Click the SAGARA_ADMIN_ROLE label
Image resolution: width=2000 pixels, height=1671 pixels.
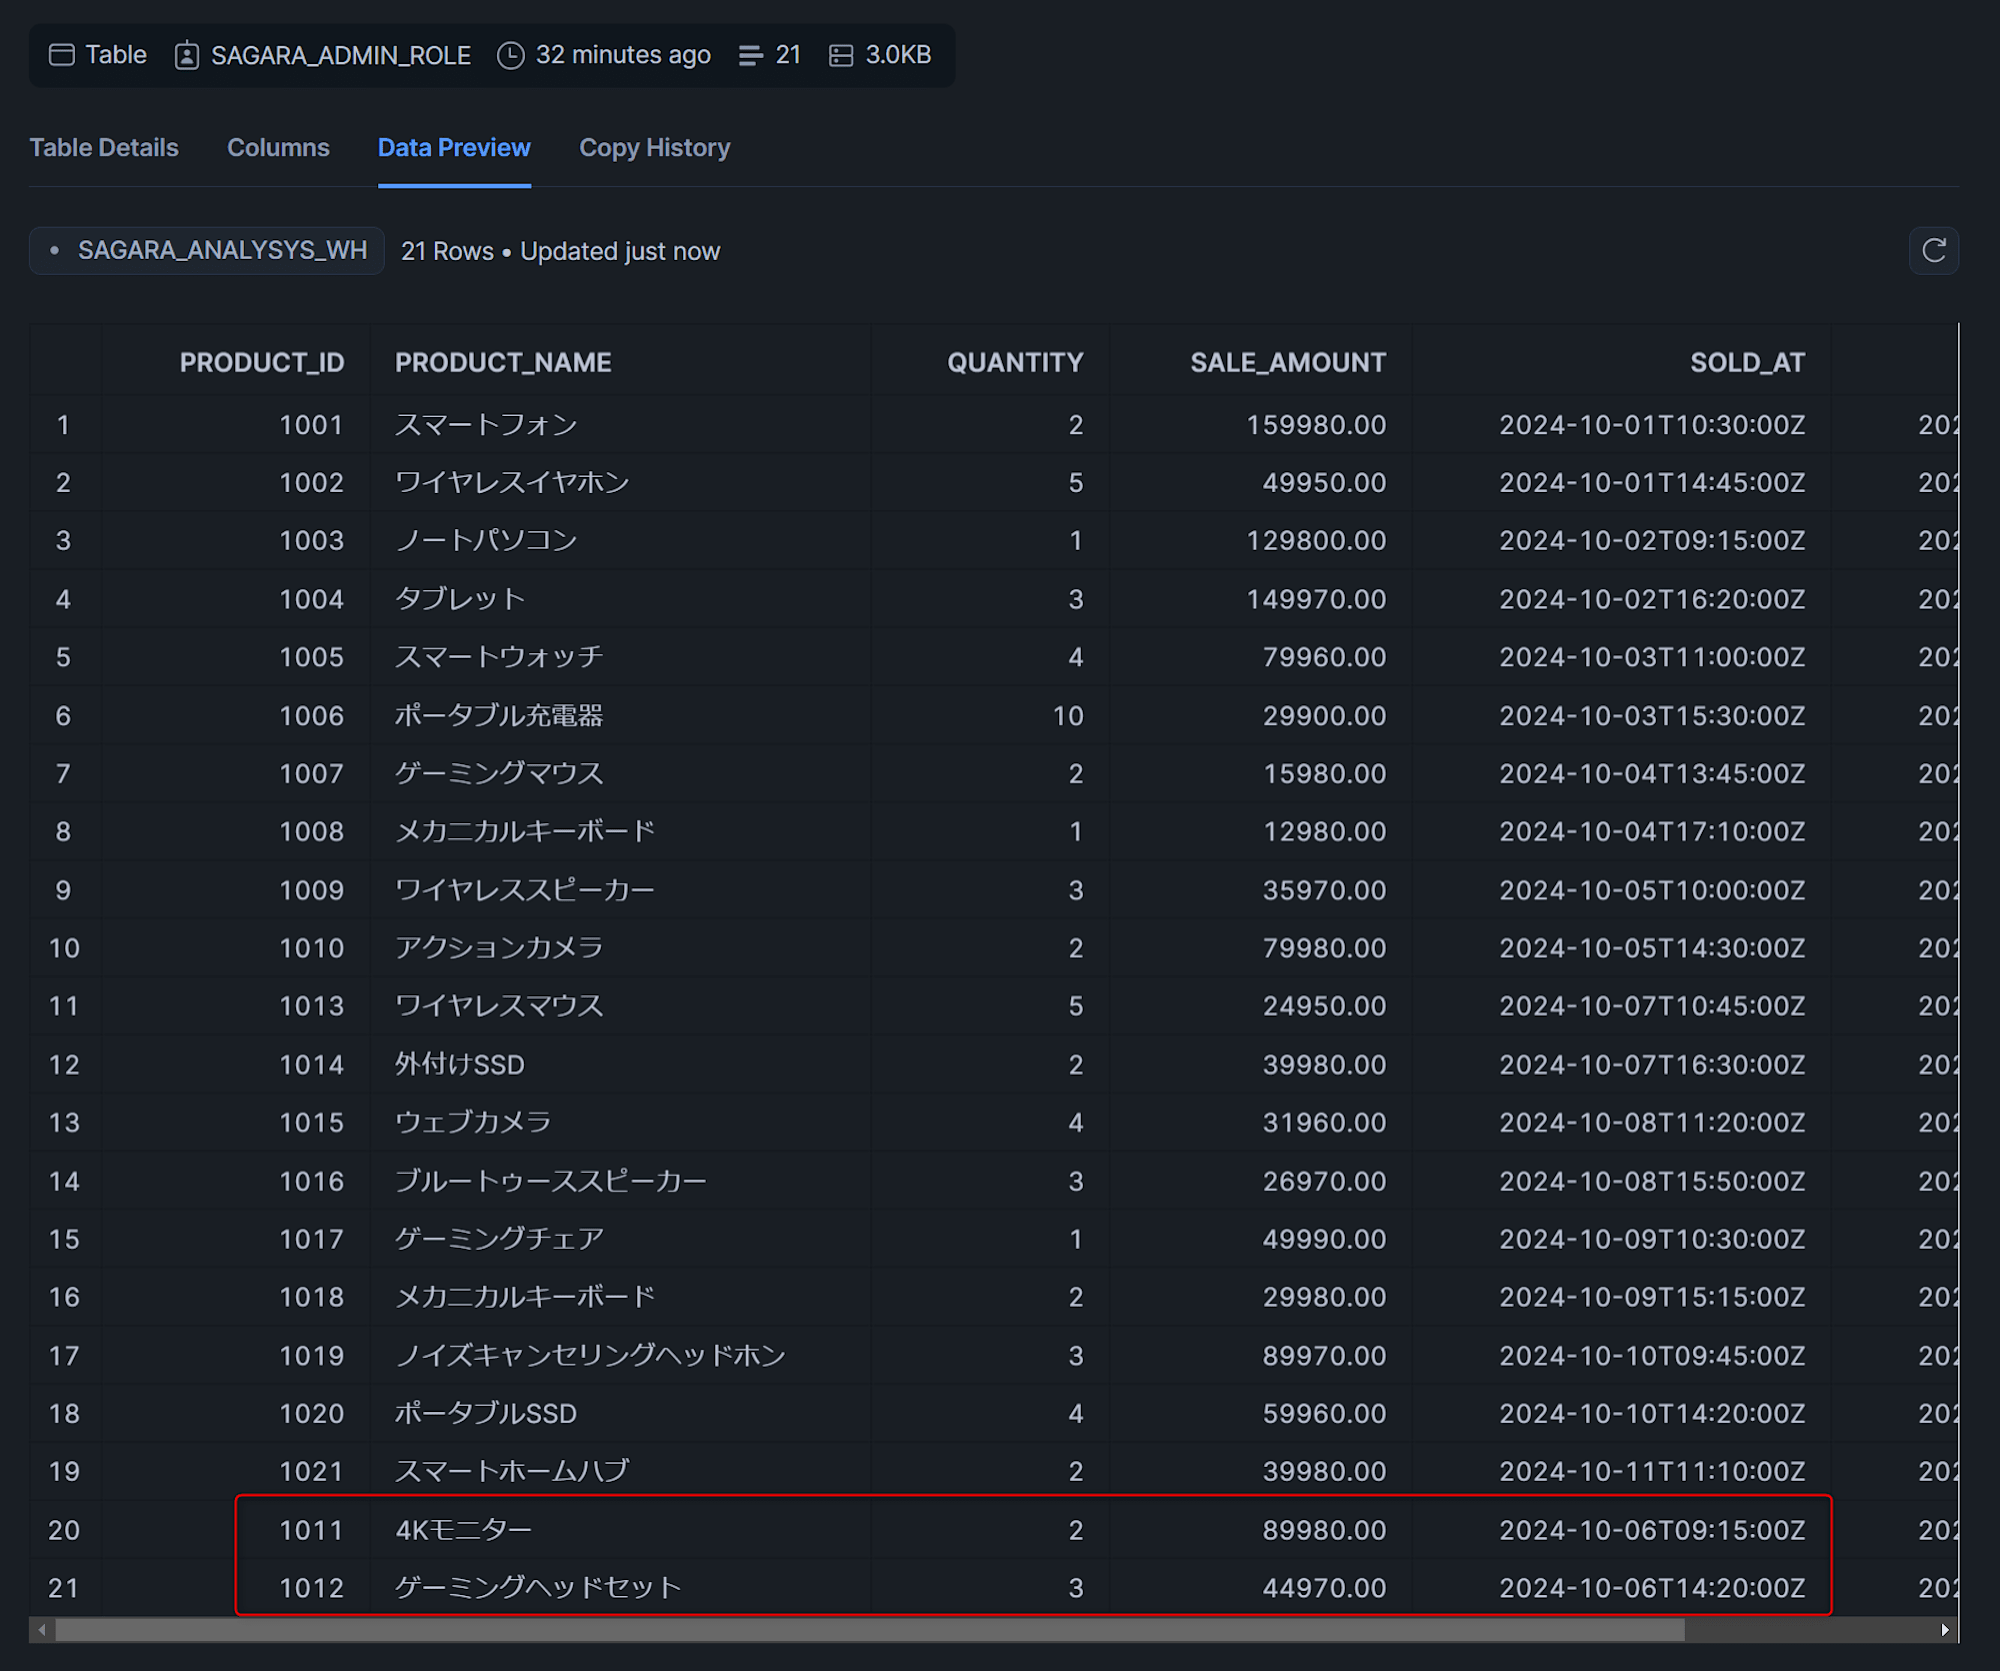(340, 55)
